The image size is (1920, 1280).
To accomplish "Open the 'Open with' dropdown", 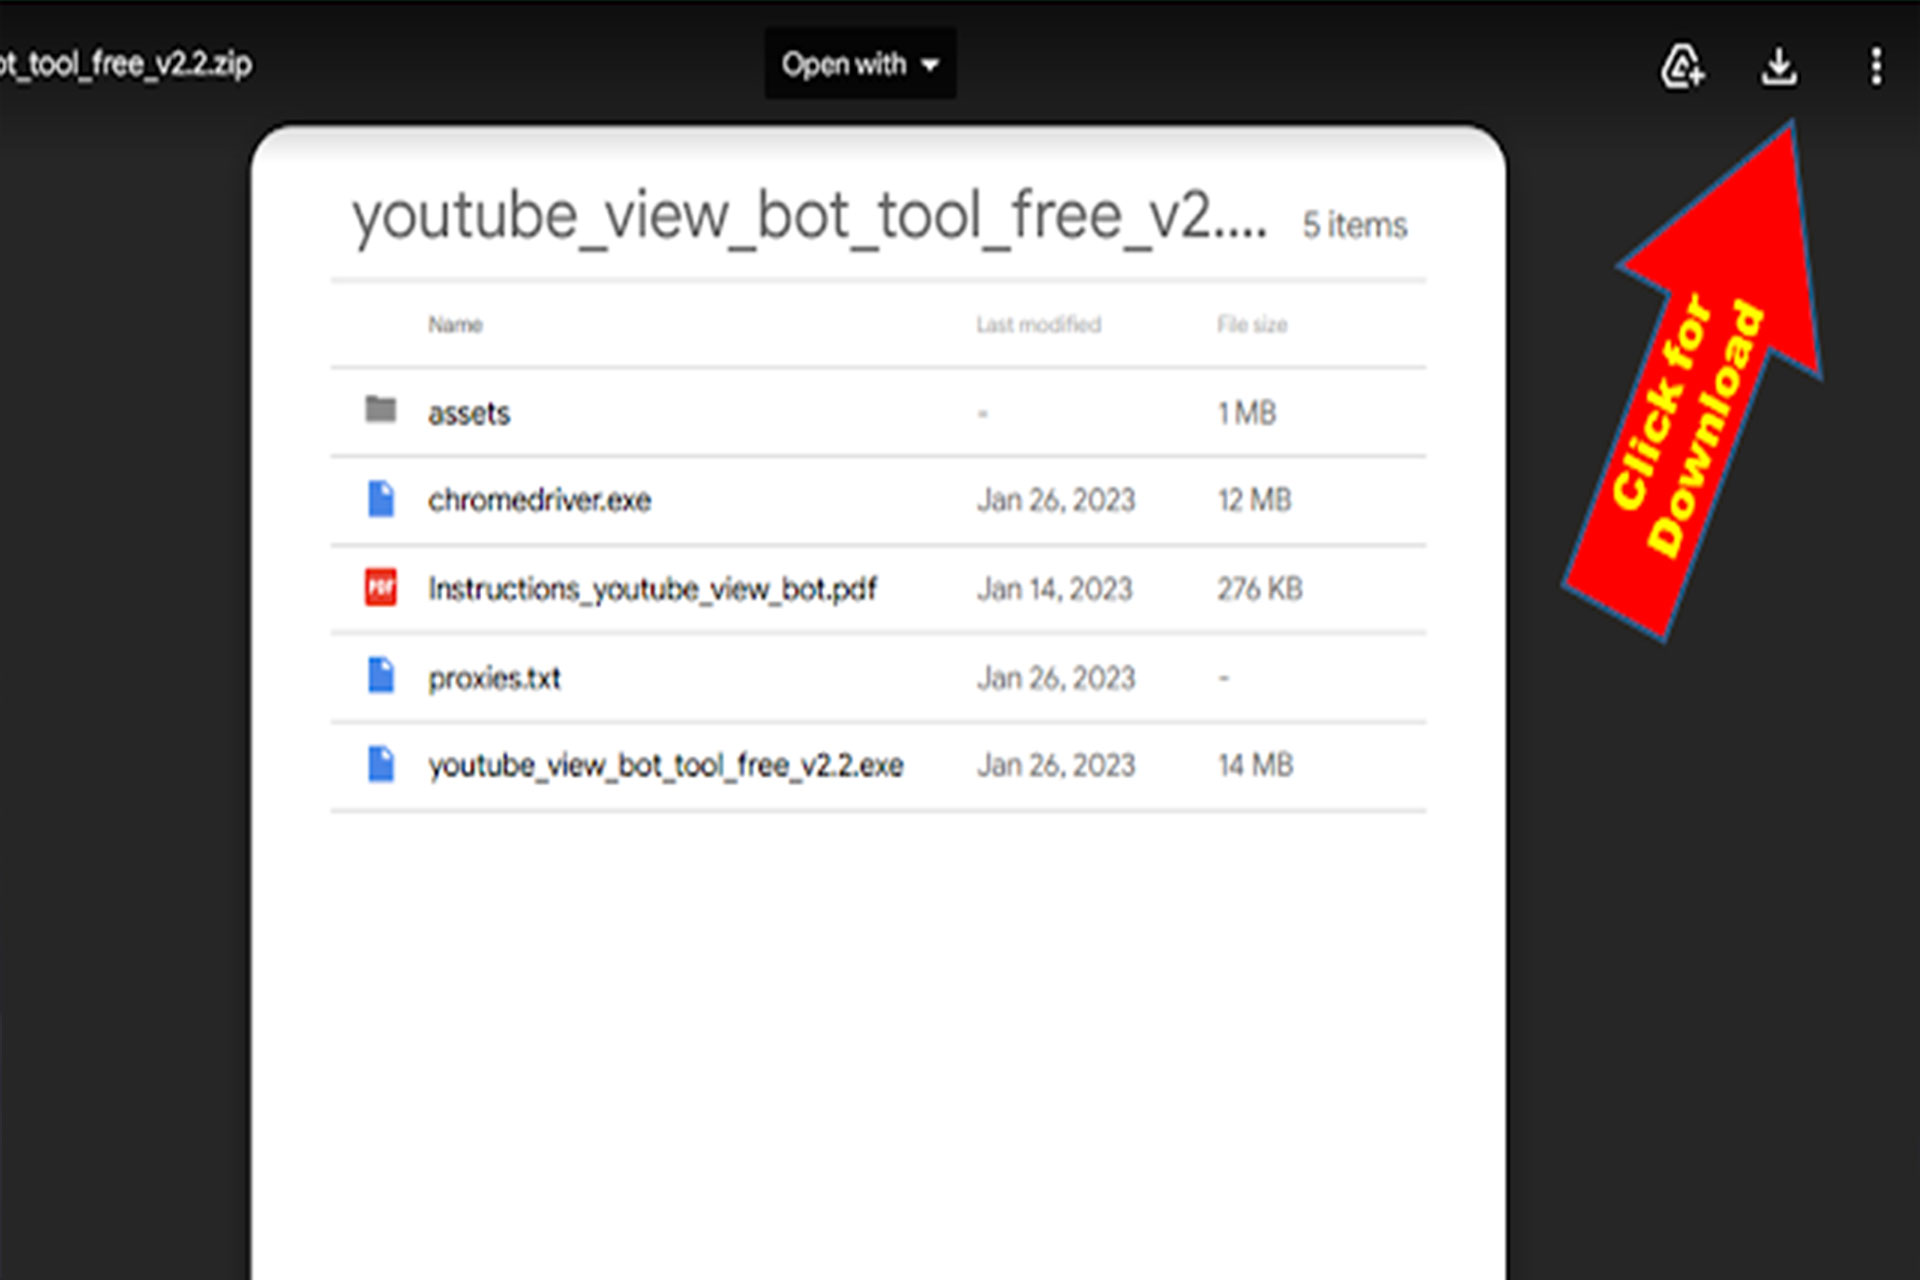I will point(860,64).
